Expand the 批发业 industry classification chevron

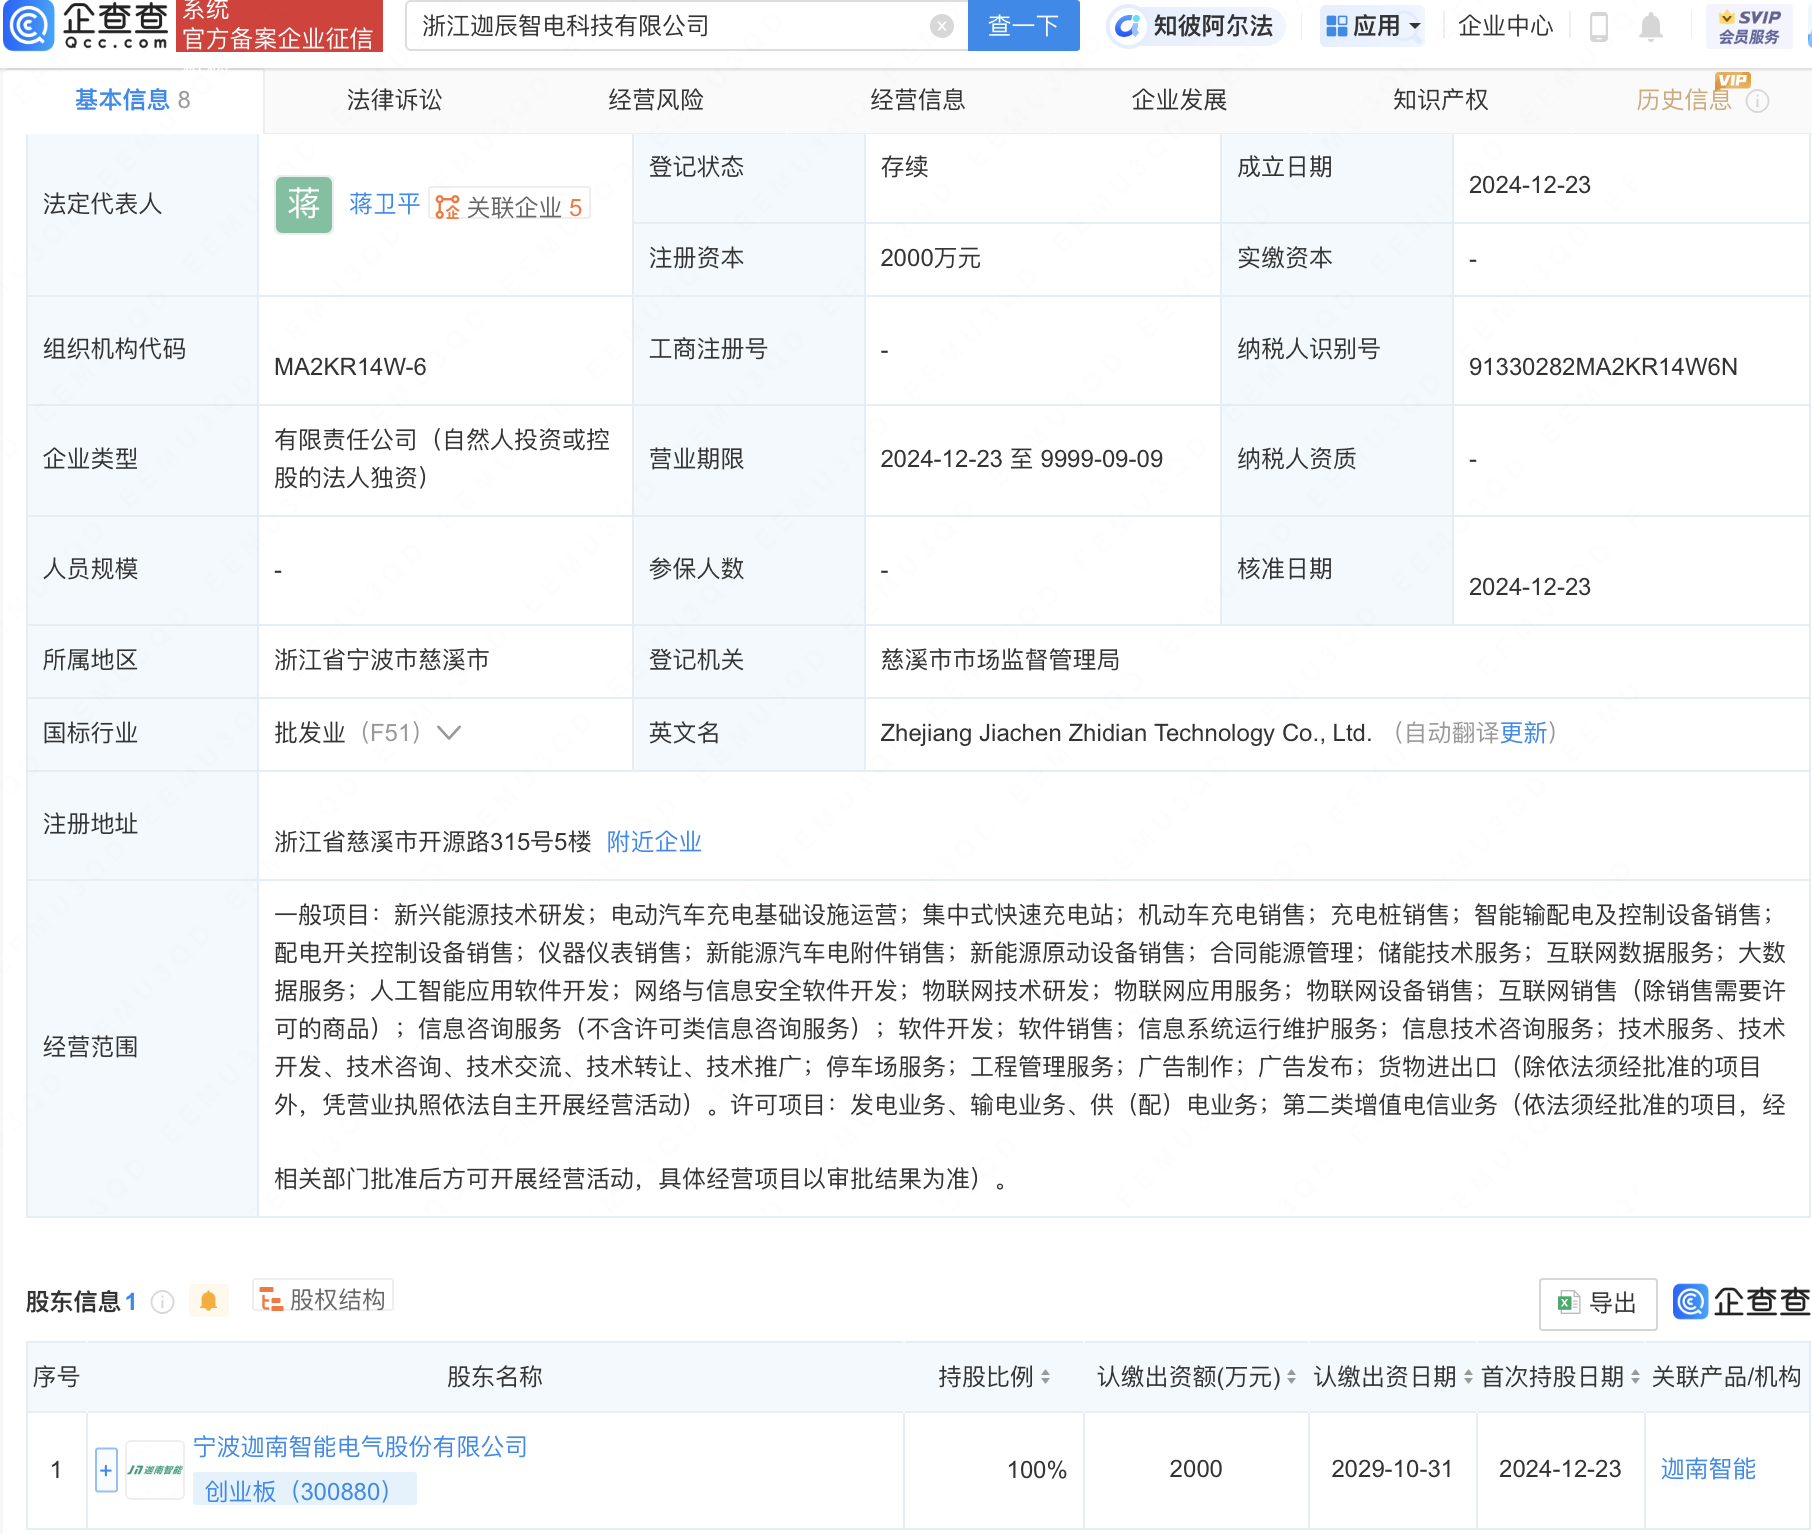click(449, 733)
